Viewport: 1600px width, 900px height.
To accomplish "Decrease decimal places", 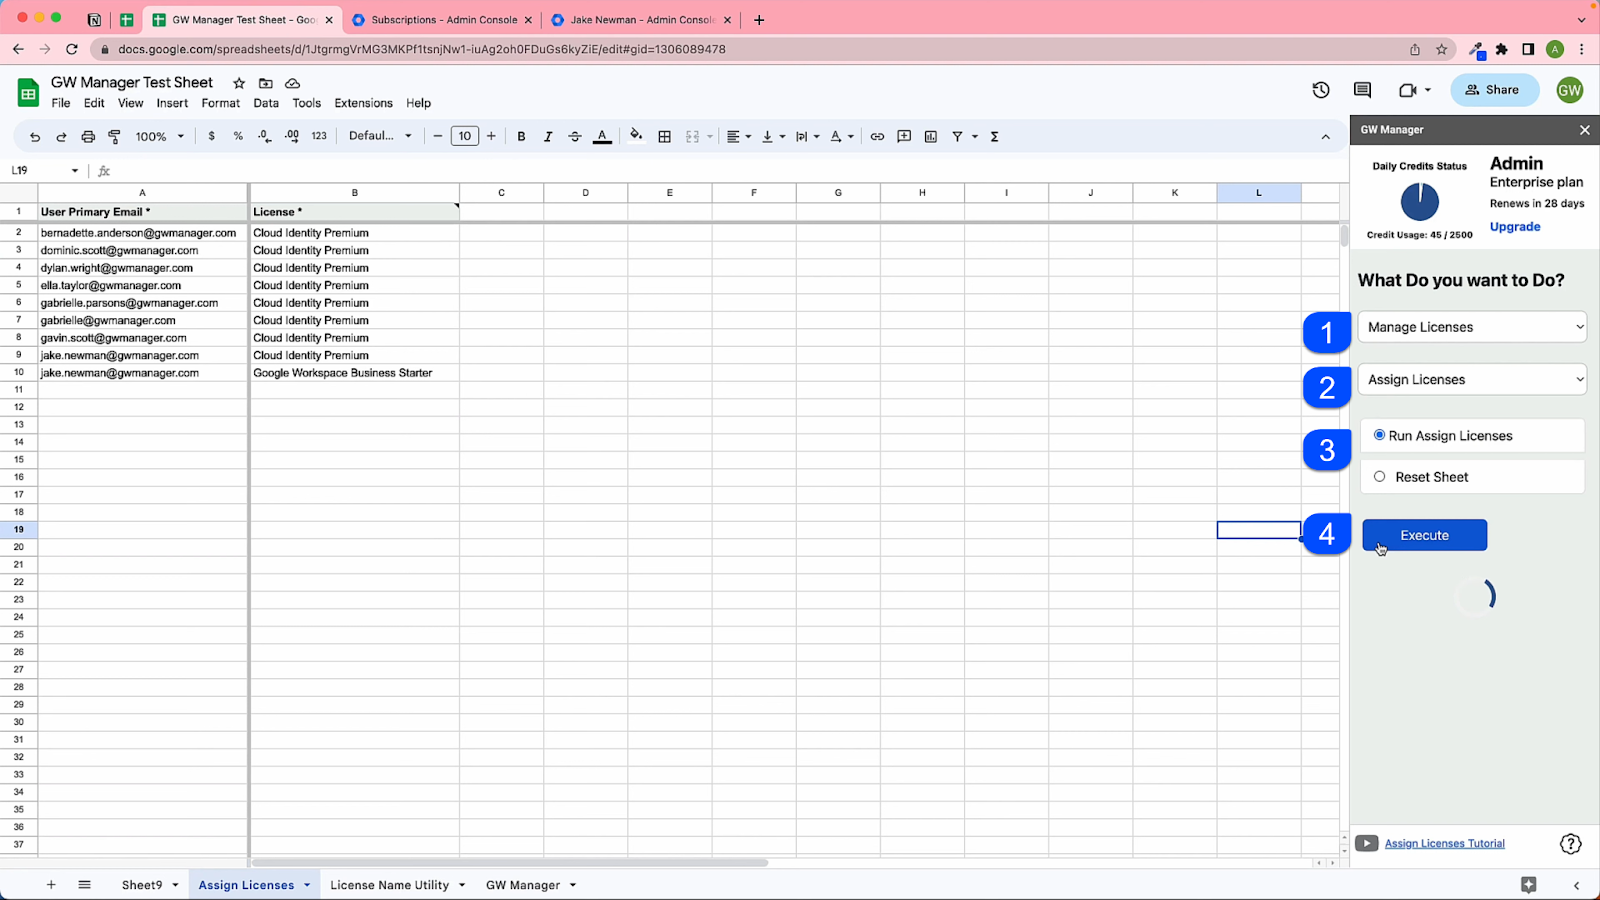I will pos(264,136).
